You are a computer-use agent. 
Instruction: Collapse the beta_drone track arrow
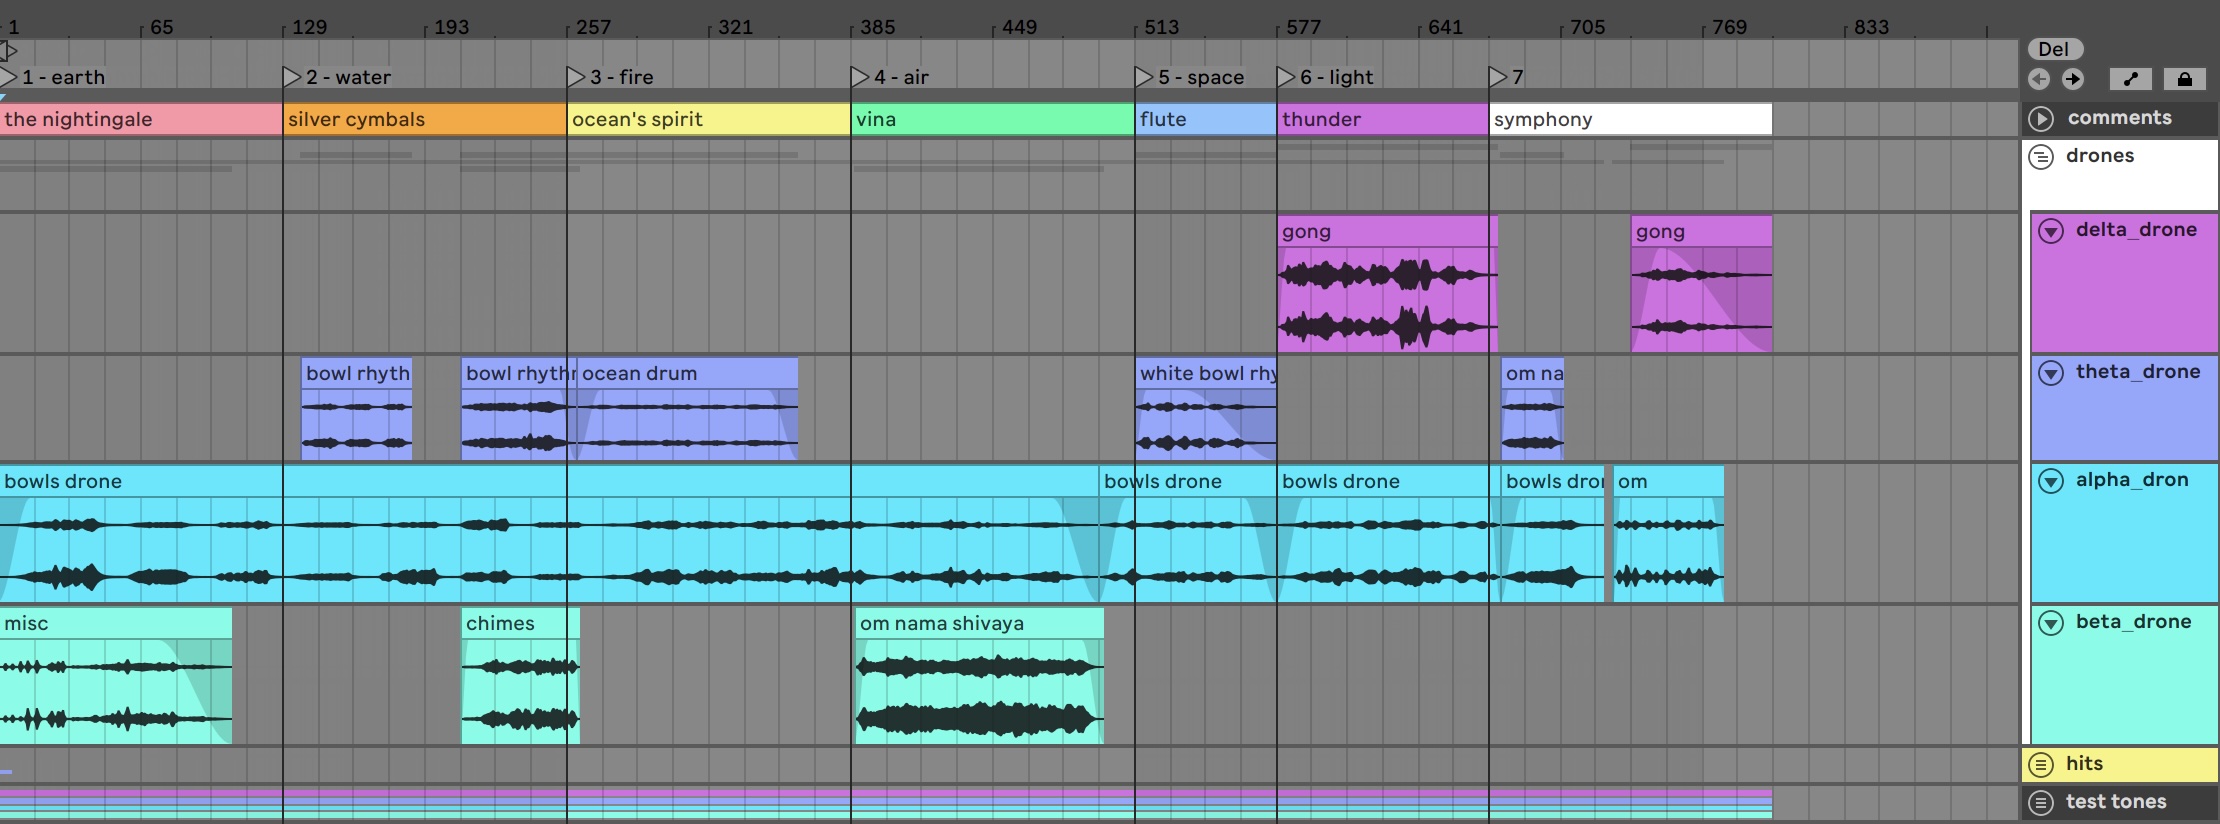coord(2051,623)
